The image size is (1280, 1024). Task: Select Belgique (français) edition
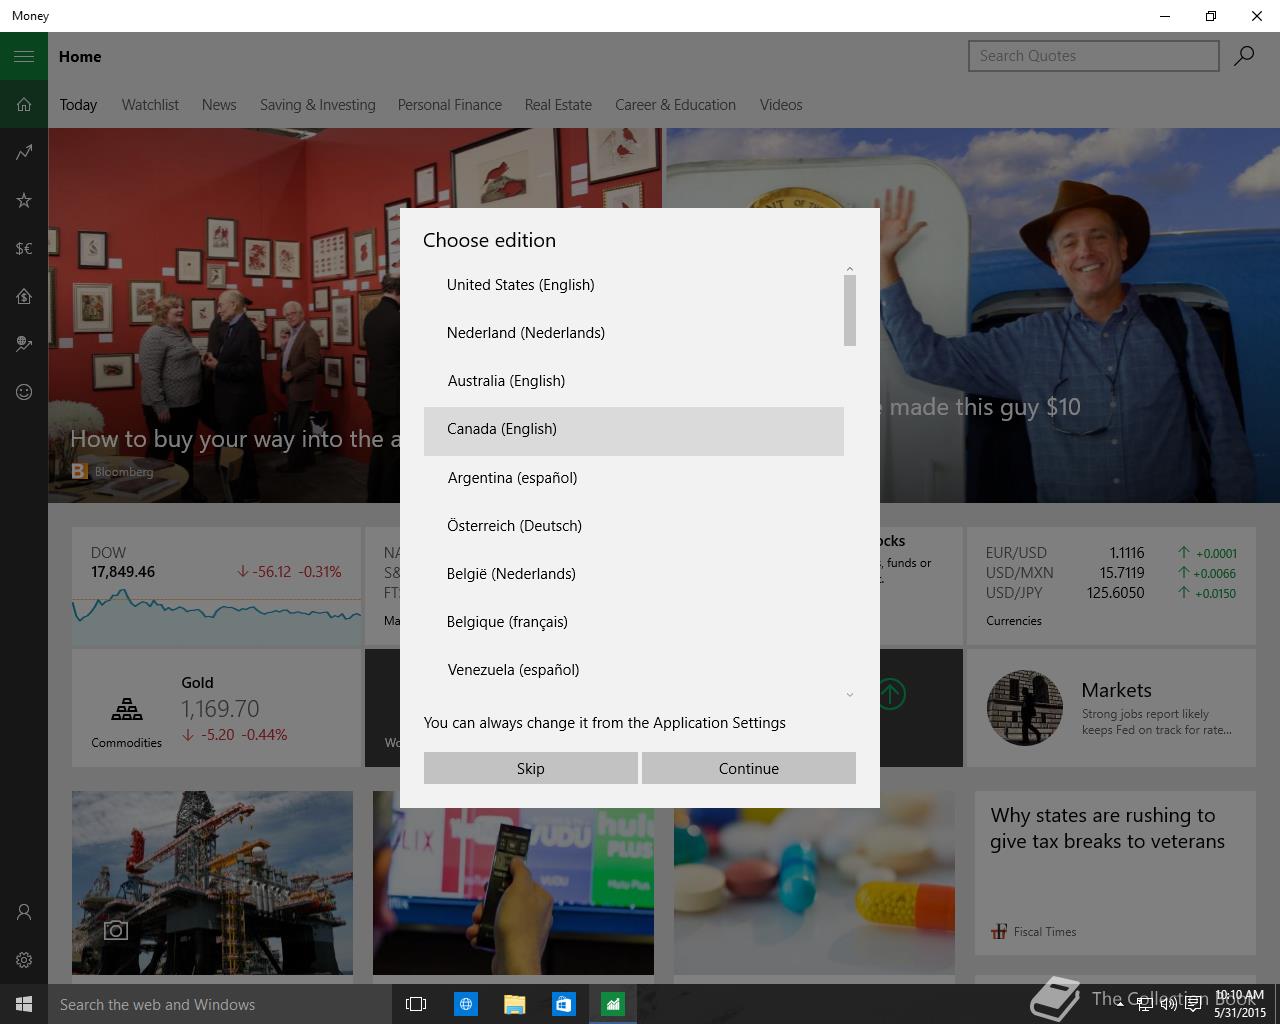[634, 622]
